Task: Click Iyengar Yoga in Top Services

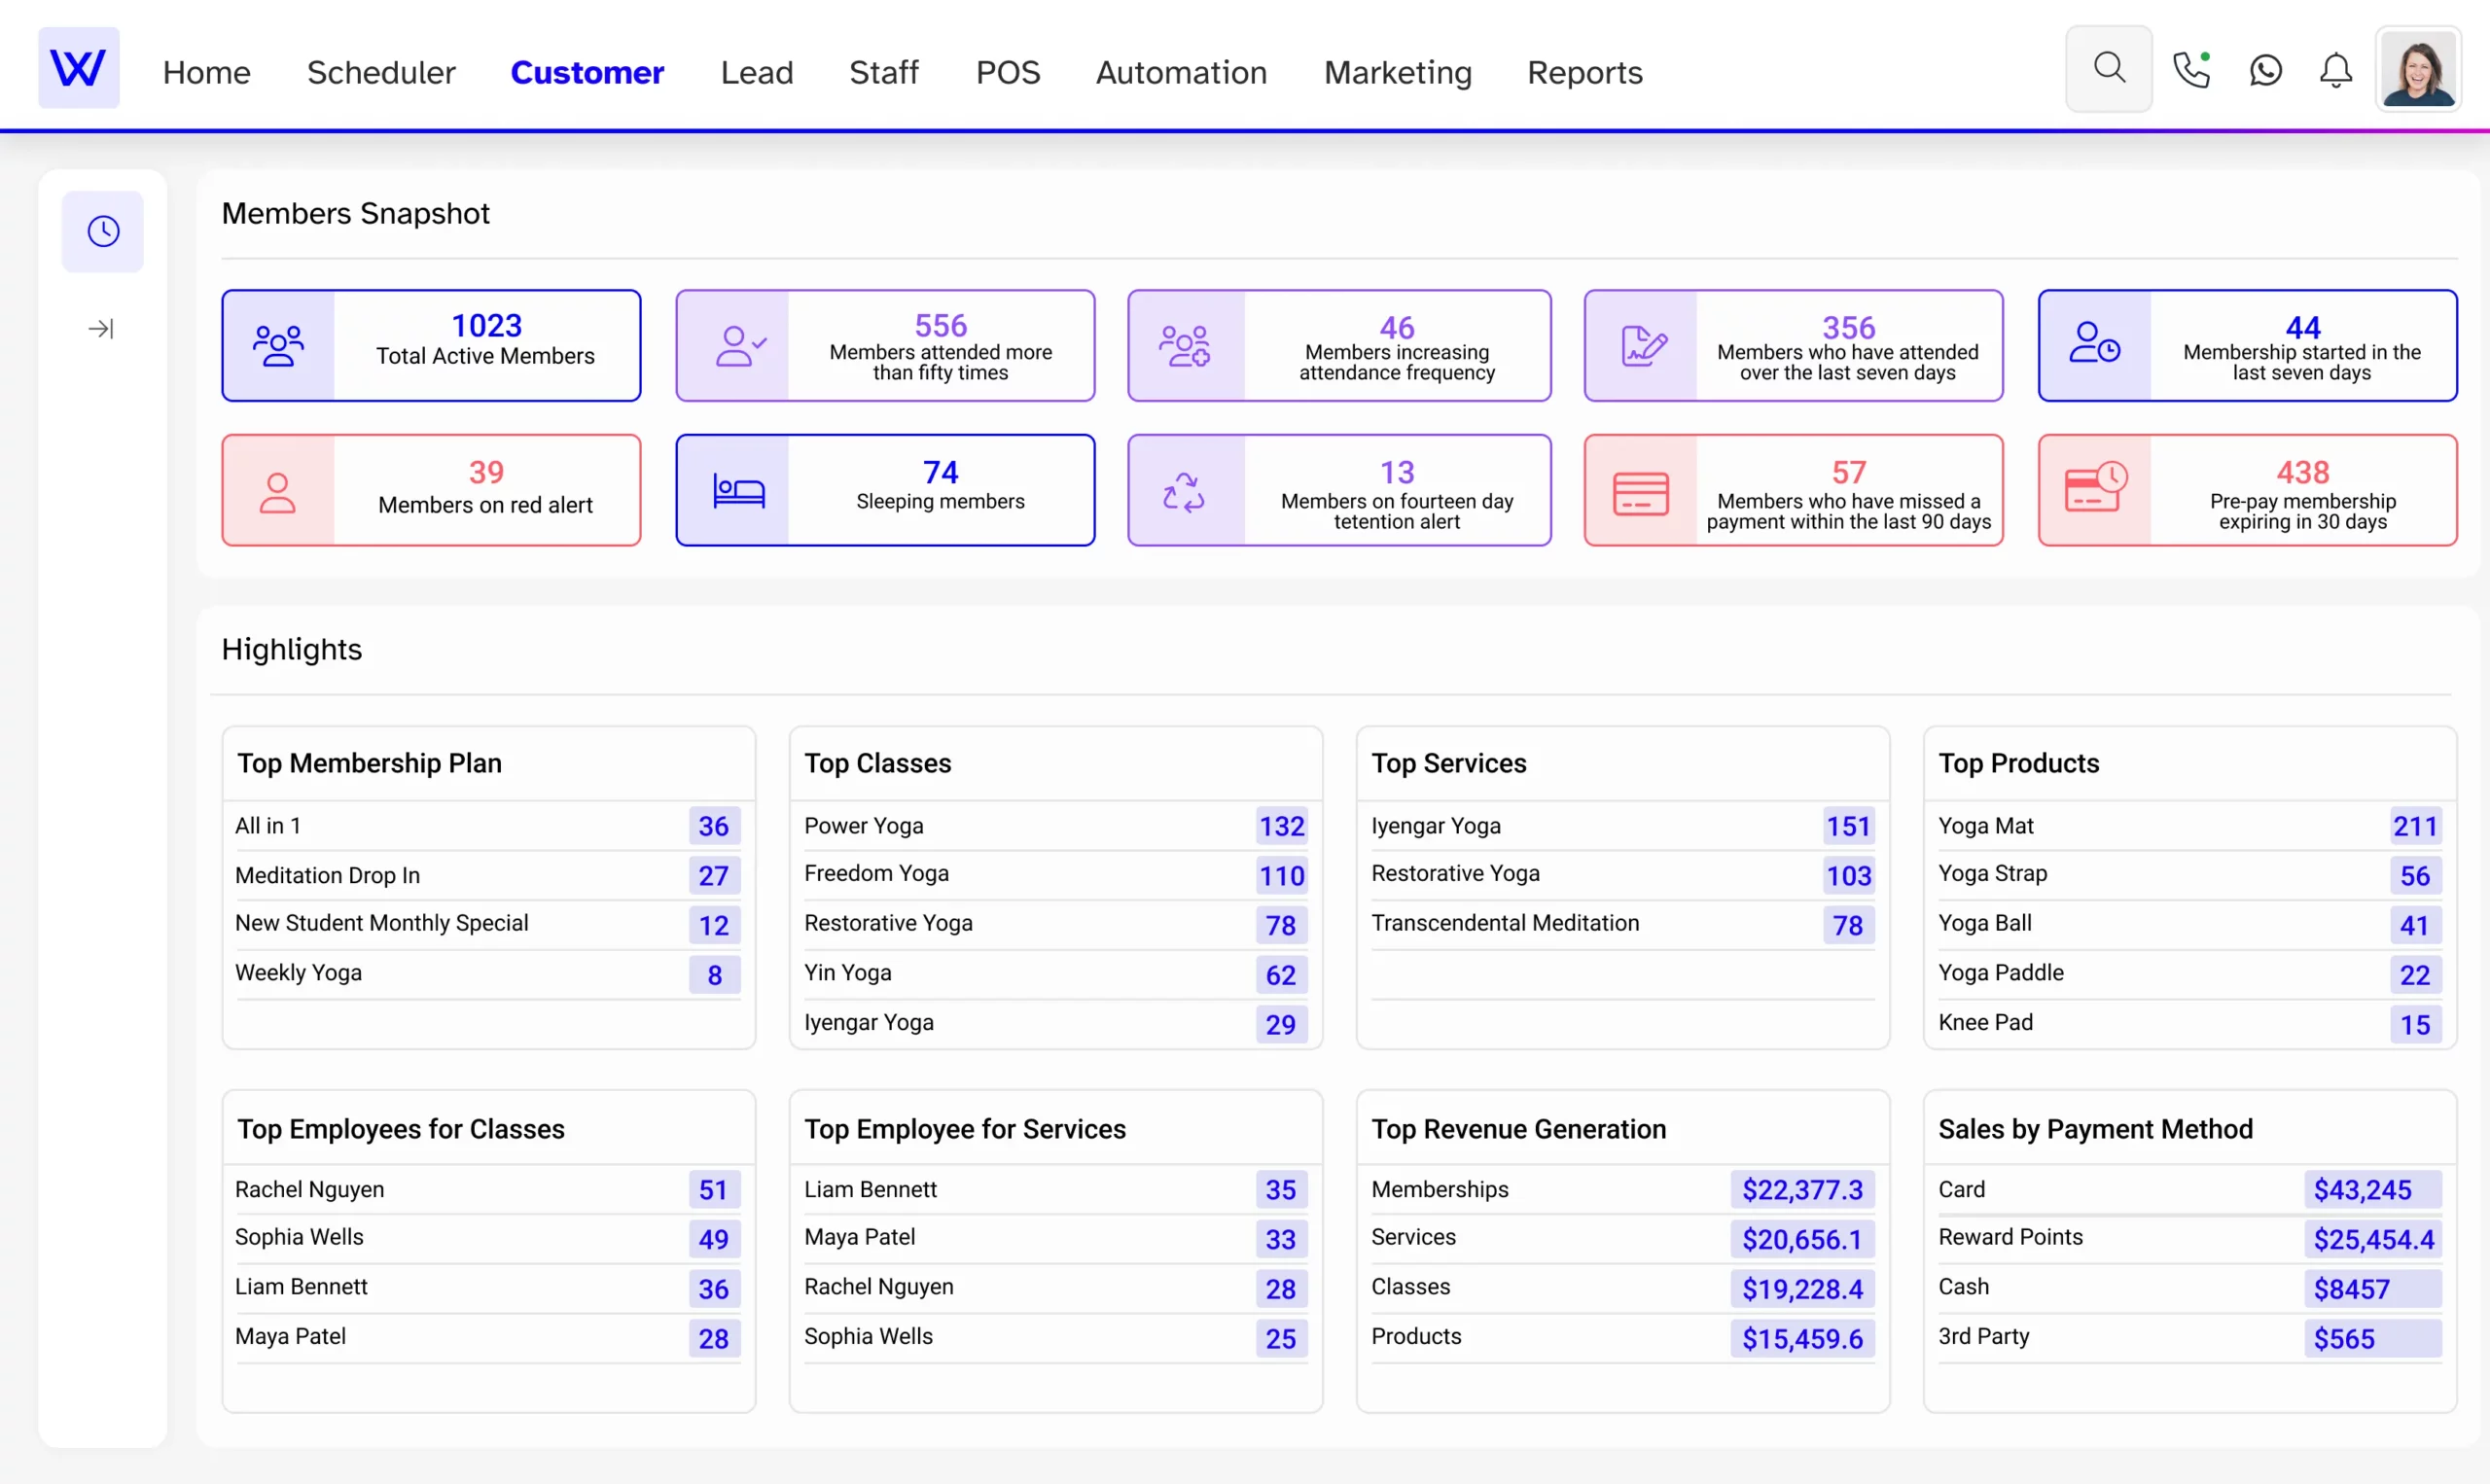Action: (x=1622, y=826)
